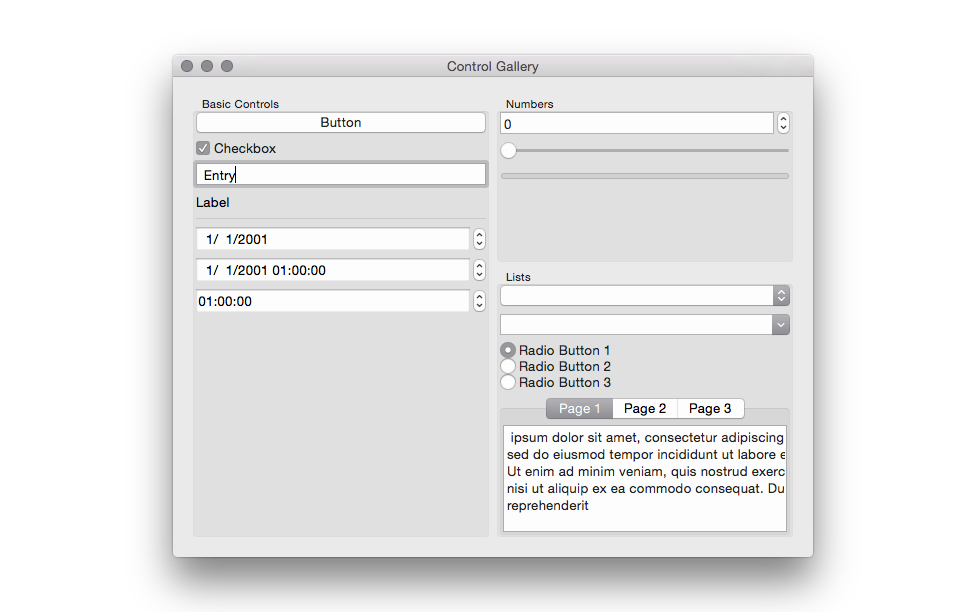980x614 pixels.
Task: Click the slider knob under Numbers
Action: tap(509, 150)
